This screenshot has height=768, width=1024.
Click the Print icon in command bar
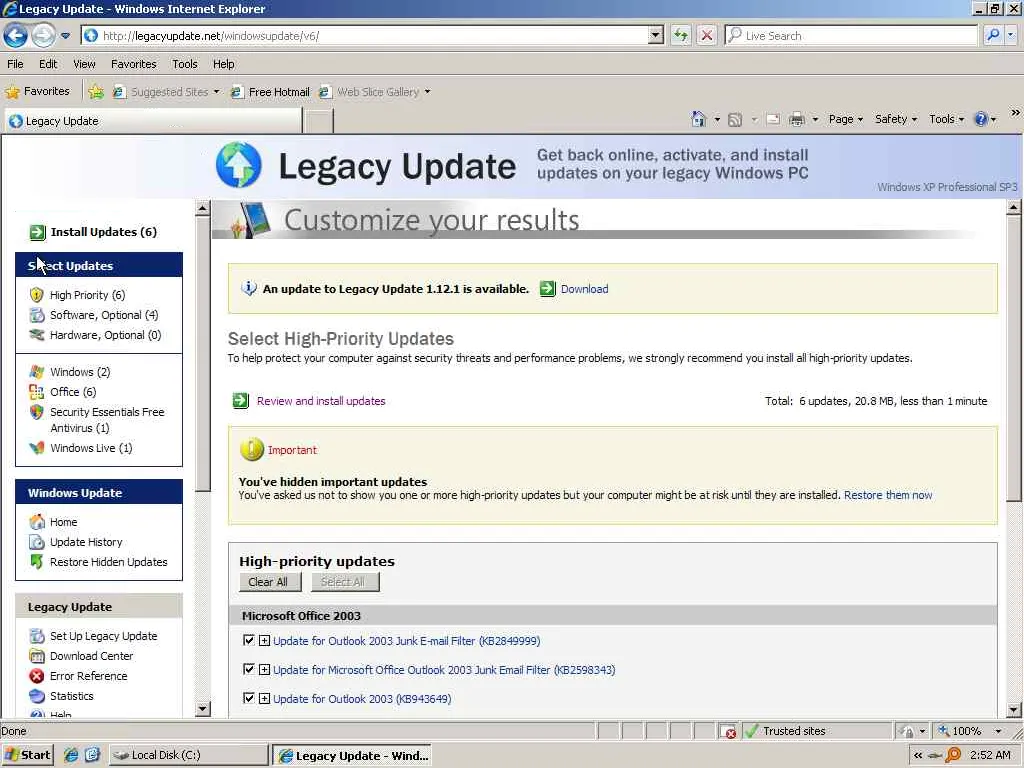coord(797,120)
